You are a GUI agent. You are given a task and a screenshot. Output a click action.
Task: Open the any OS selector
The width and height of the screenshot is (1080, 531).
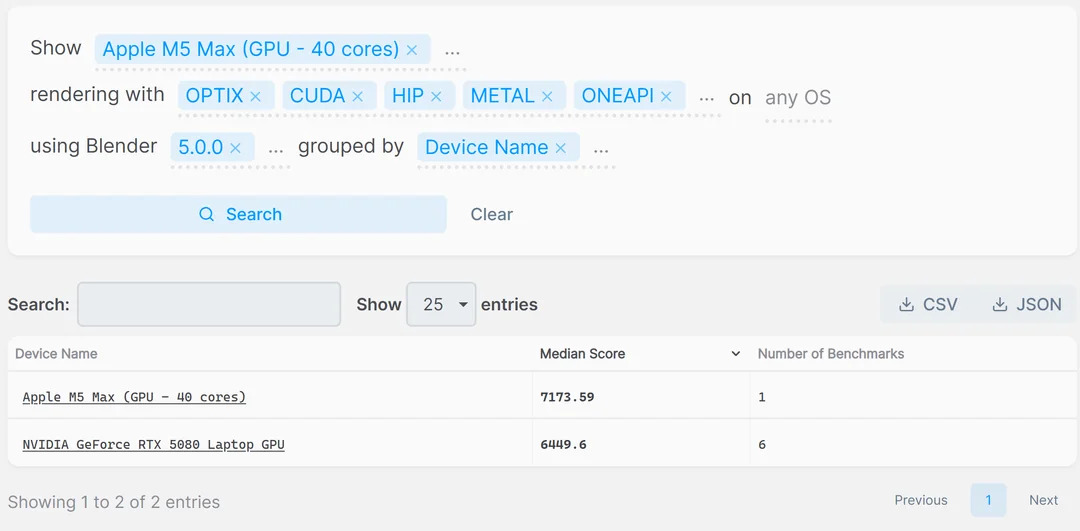click(798, 97)
